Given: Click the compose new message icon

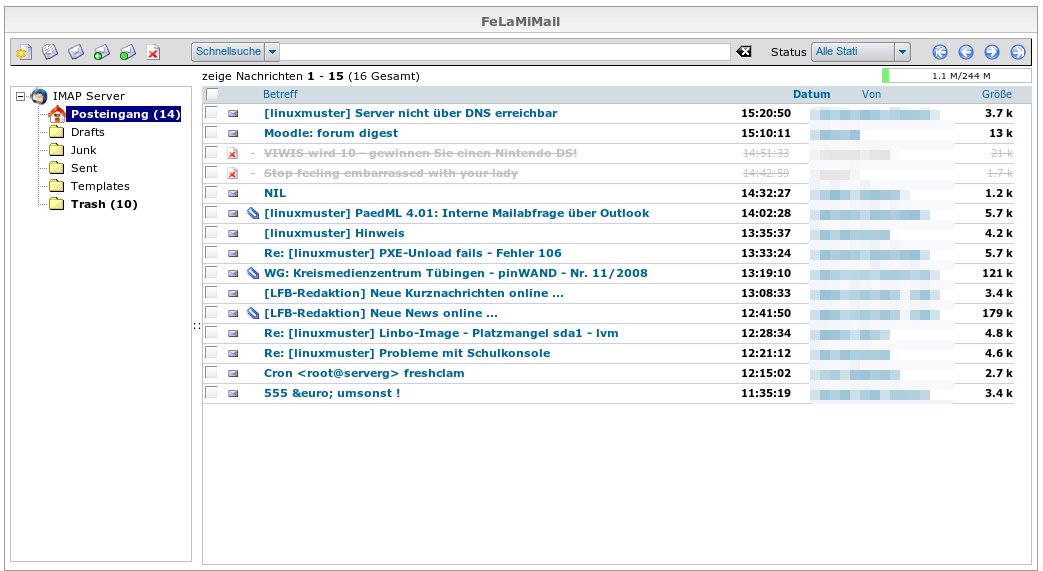Looking at the screenshot, I should click(21, 52).
